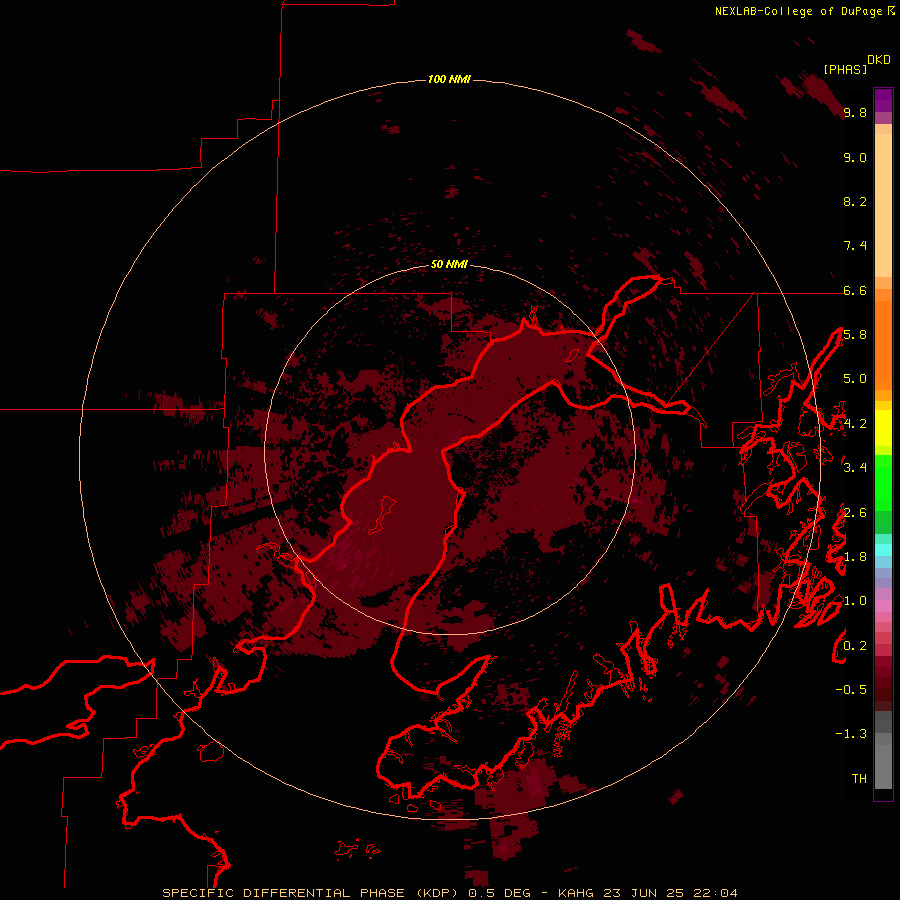Click the 3.4 legend value
Image resolution: width=900 pixels, height=900 pixels.
coord(855,468)
